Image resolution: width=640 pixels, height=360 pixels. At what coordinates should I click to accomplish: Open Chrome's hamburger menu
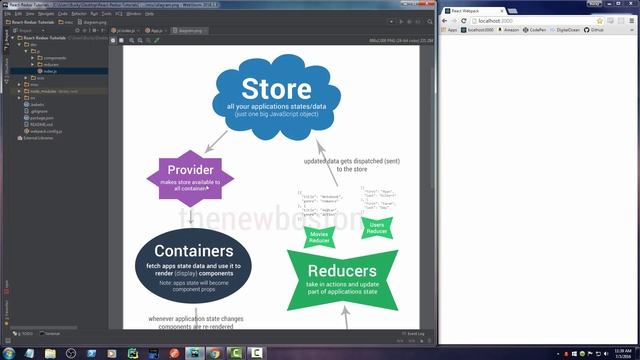632,21
